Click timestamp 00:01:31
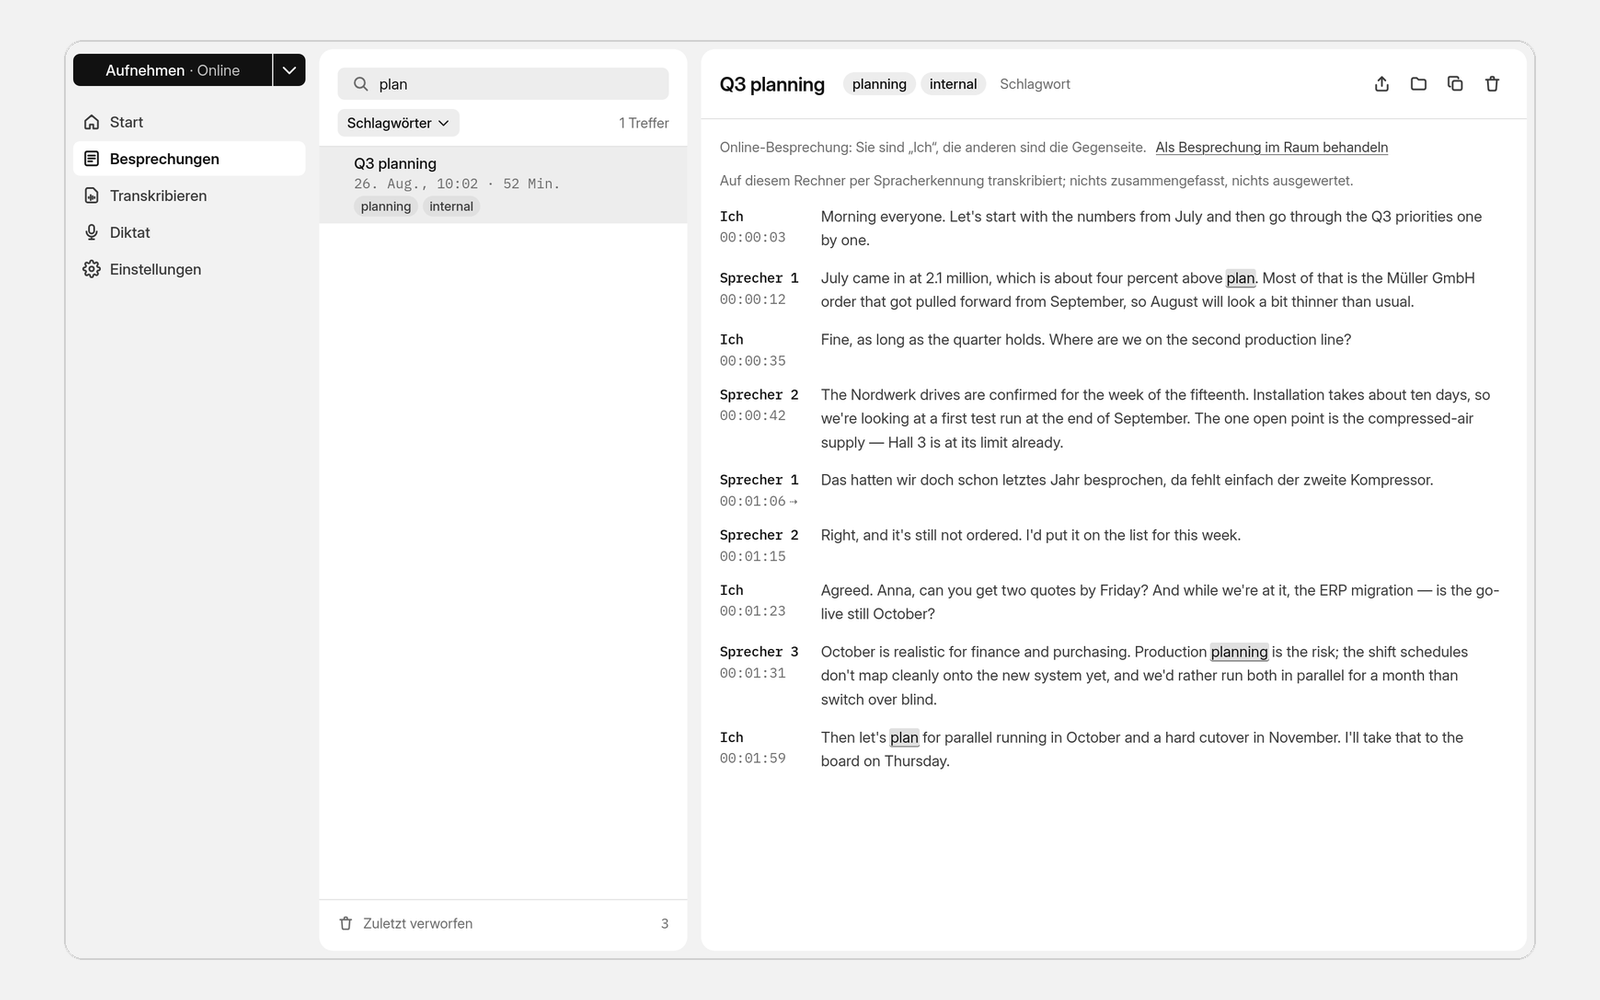 [752, 673]
